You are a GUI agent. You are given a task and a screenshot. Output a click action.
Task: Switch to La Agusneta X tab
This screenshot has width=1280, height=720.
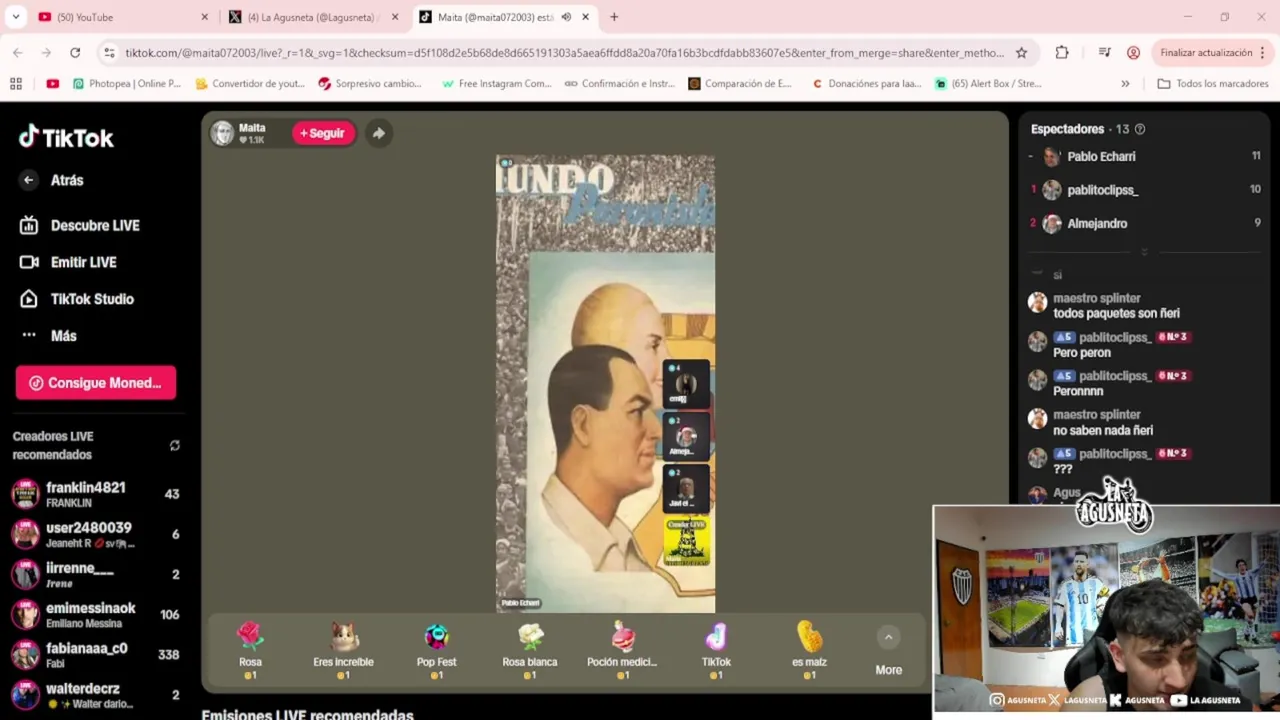[x=312, y=17]
